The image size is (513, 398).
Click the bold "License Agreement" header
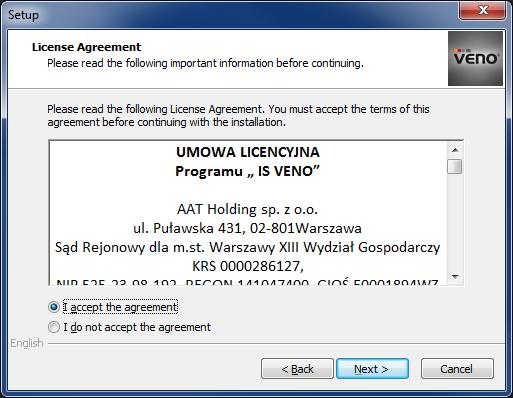87,47
